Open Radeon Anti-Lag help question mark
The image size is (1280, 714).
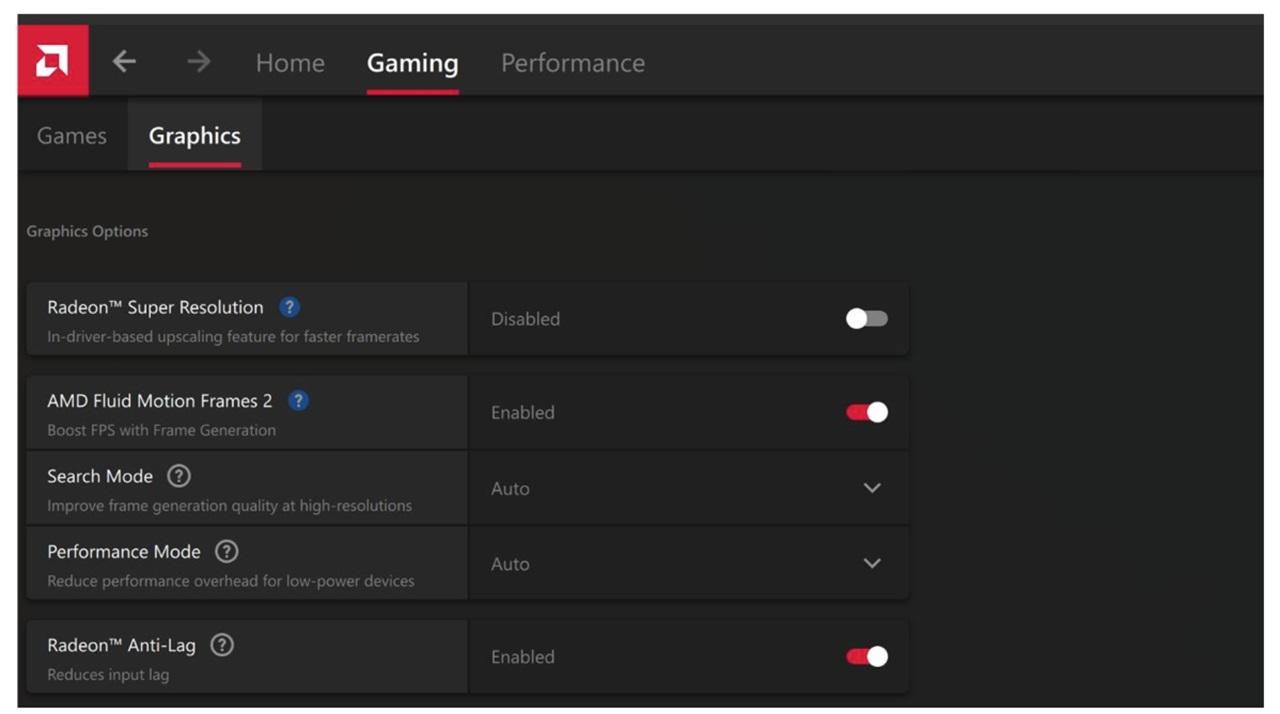(x=222, y=645)
